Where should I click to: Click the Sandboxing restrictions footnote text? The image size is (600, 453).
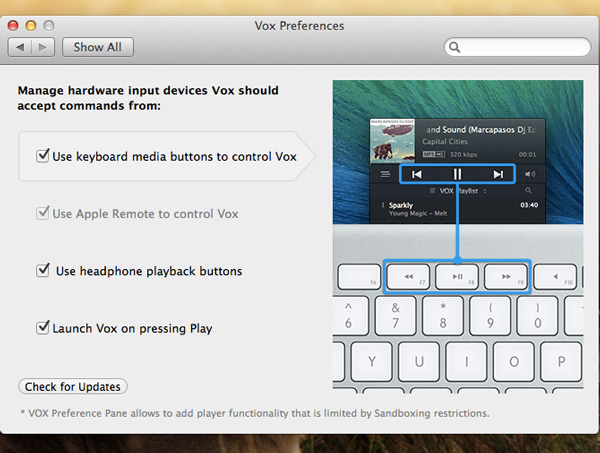255,413
